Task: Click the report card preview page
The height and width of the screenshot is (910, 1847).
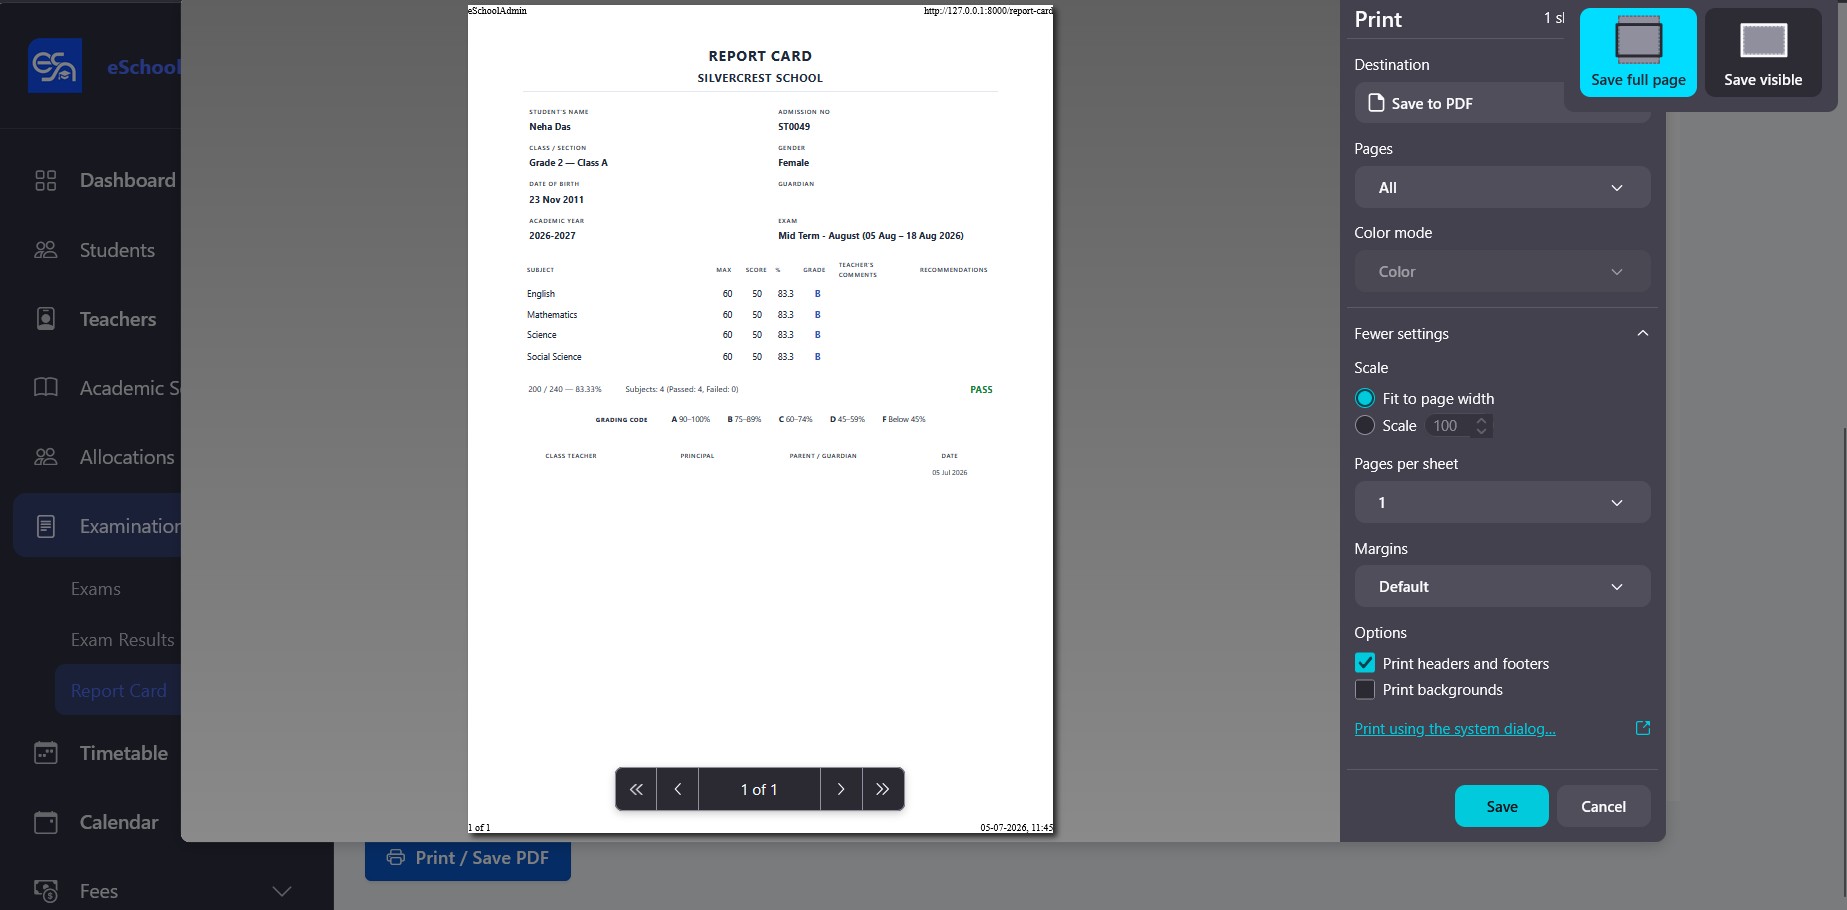Action: point(760,419)
